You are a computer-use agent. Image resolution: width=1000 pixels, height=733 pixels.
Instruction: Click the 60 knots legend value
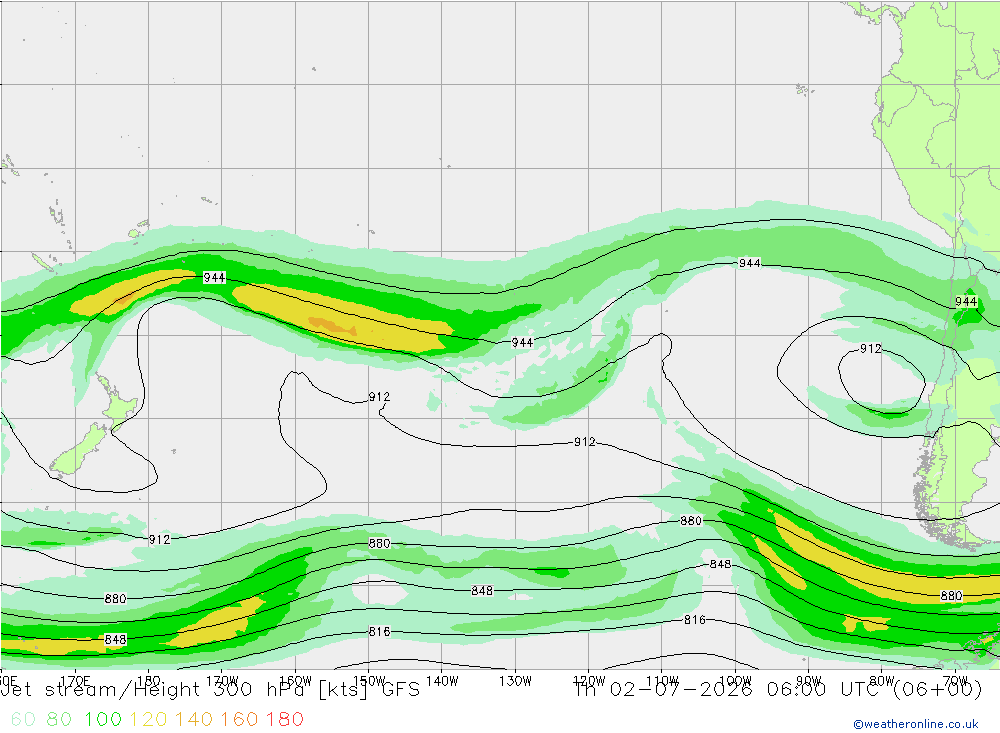pos(23,720)
